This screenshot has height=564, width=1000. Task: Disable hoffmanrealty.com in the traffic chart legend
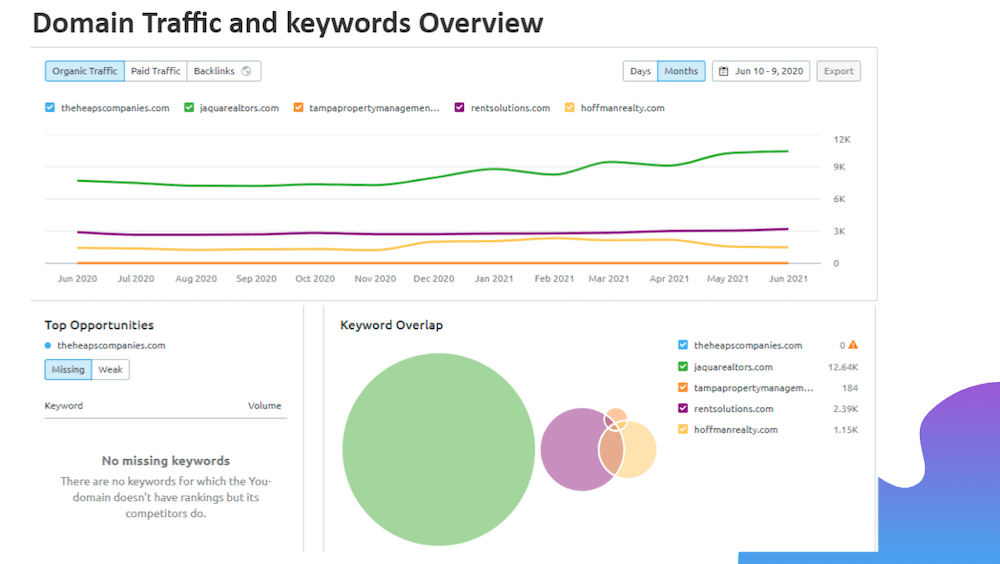pos(570,108)
